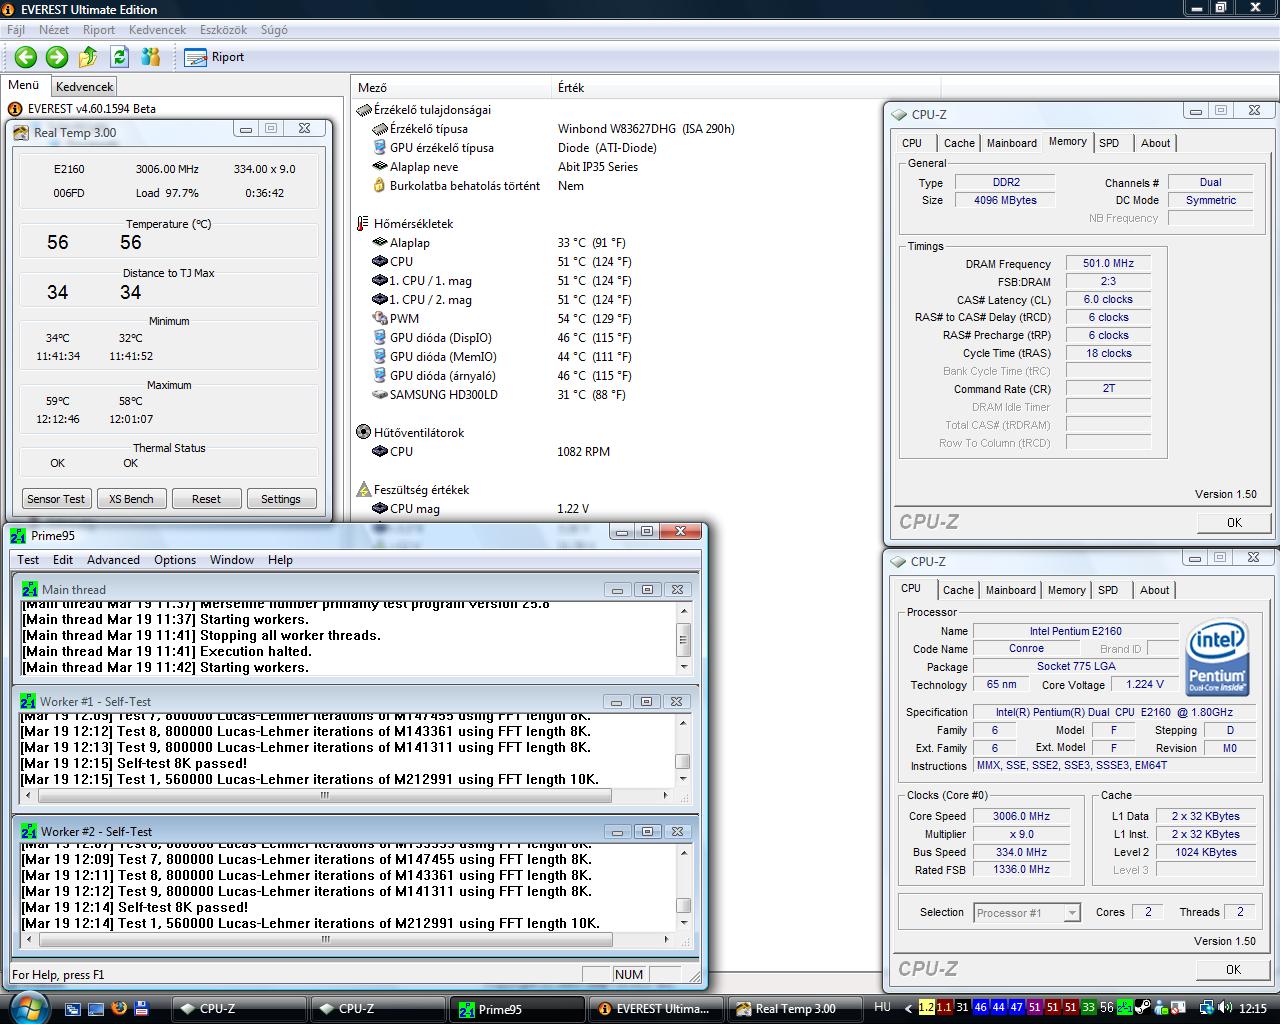
Task: Switch to the Kedvencek tab in EVEREST
Action: pyautogui.click(x=84, y=87)
